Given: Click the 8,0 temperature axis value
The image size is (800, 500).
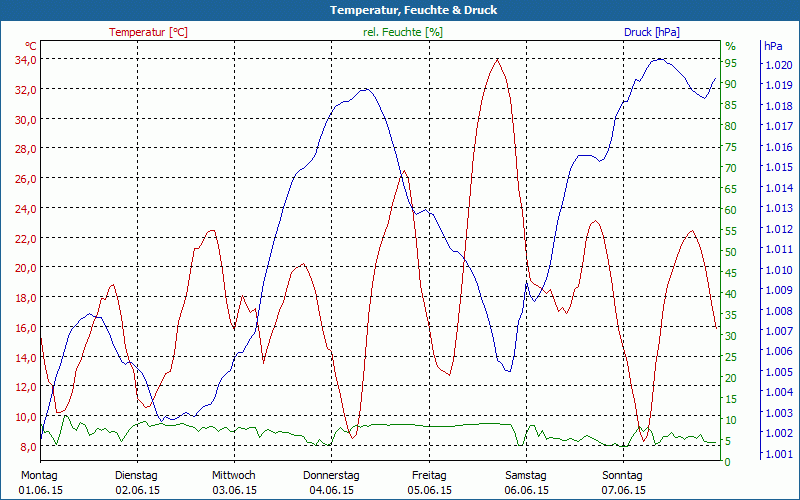Looking at the screenshot, I should point(27,447).
